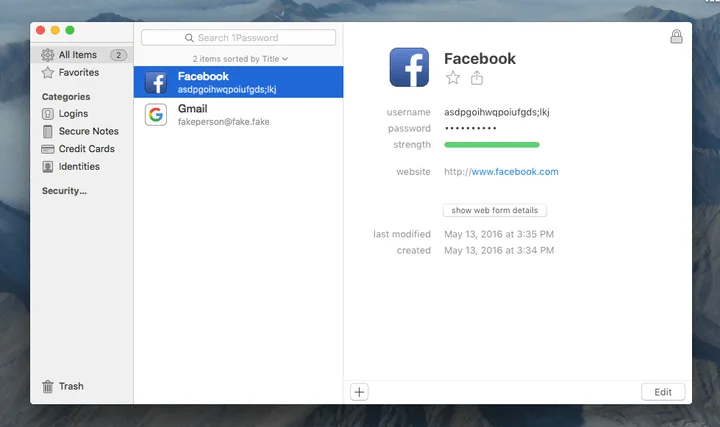Click the All Items count badge 2

point(118,55)
